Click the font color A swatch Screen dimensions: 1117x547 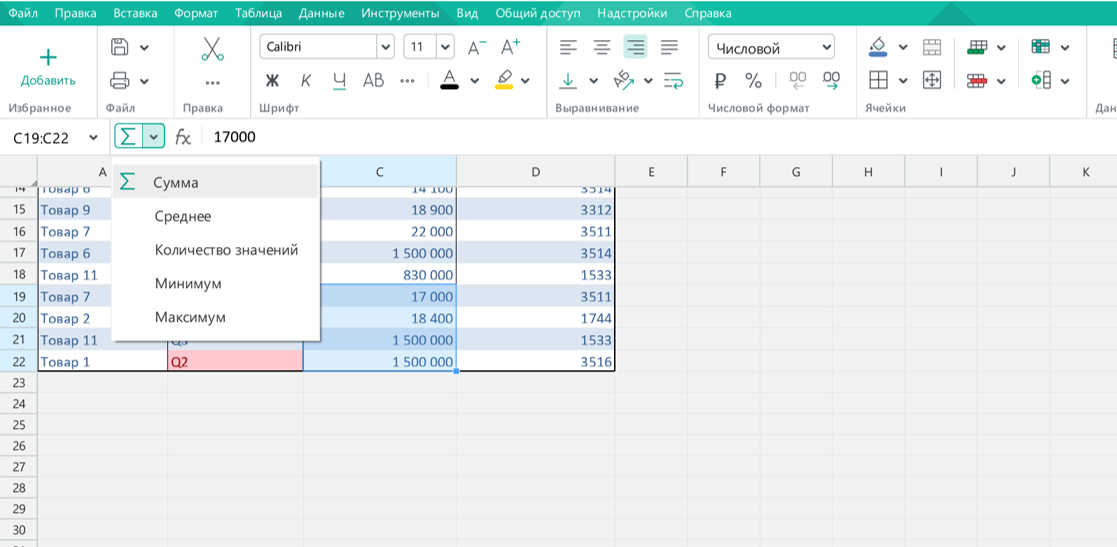[449, 79]
